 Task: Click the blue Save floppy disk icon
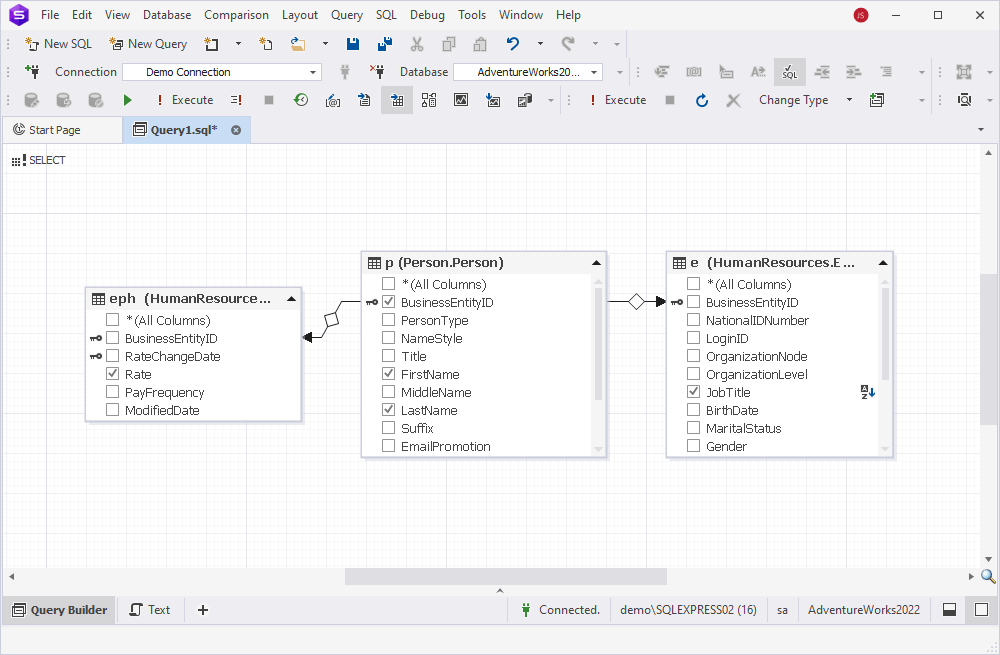pyautogui.click(x=353, y=44)
